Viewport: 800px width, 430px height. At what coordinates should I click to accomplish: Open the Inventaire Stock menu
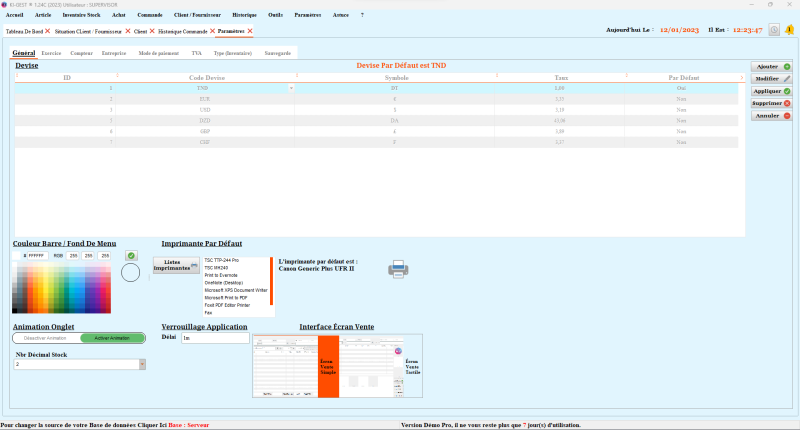coord(82,15)
